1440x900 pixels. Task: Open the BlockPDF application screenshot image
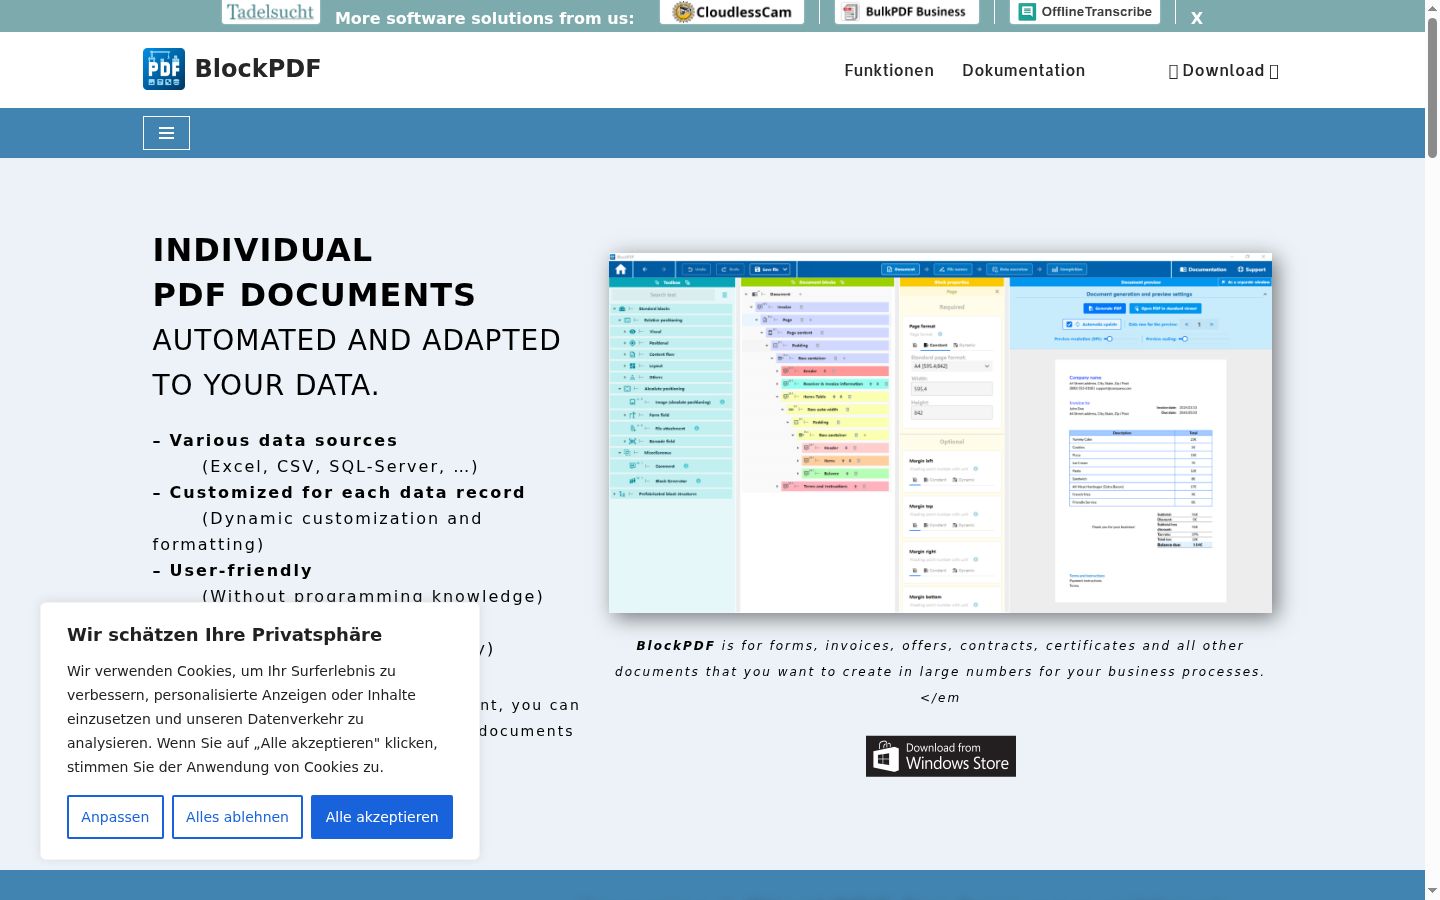tap(940, 433)
